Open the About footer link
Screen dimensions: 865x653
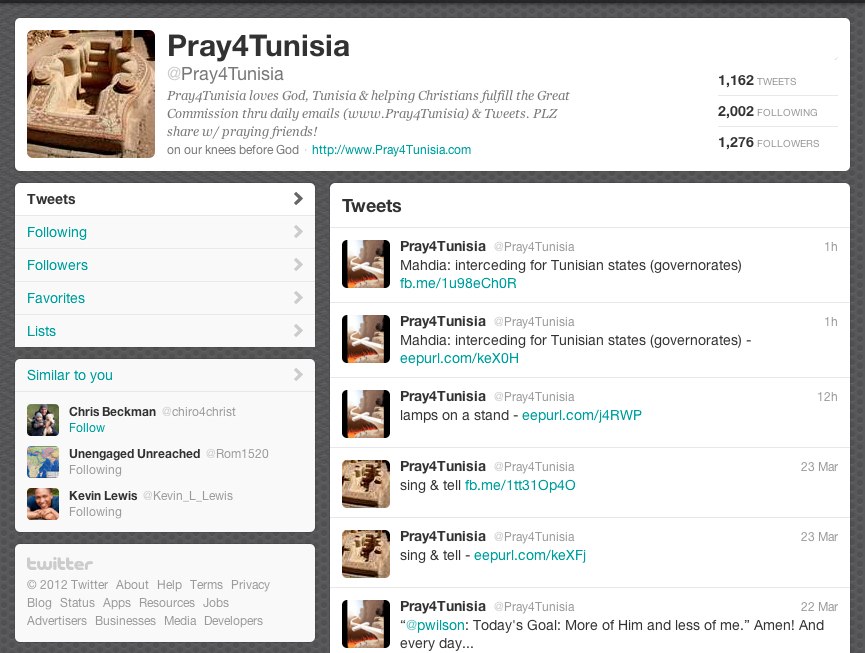click(132, 585)
